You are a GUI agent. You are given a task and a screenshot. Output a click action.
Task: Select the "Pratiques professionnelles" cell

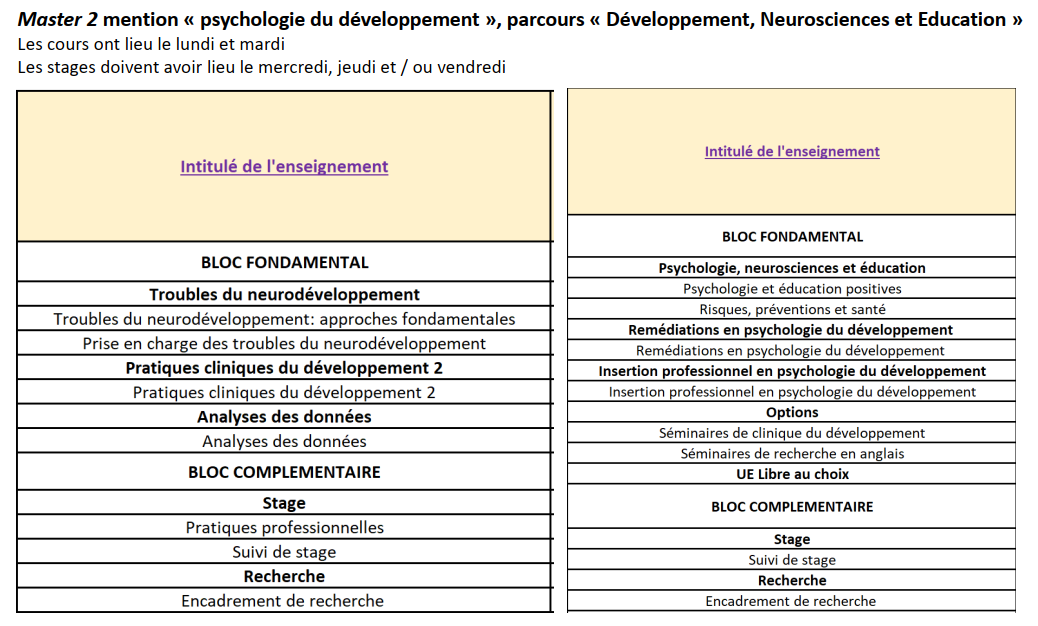point(284,527)
